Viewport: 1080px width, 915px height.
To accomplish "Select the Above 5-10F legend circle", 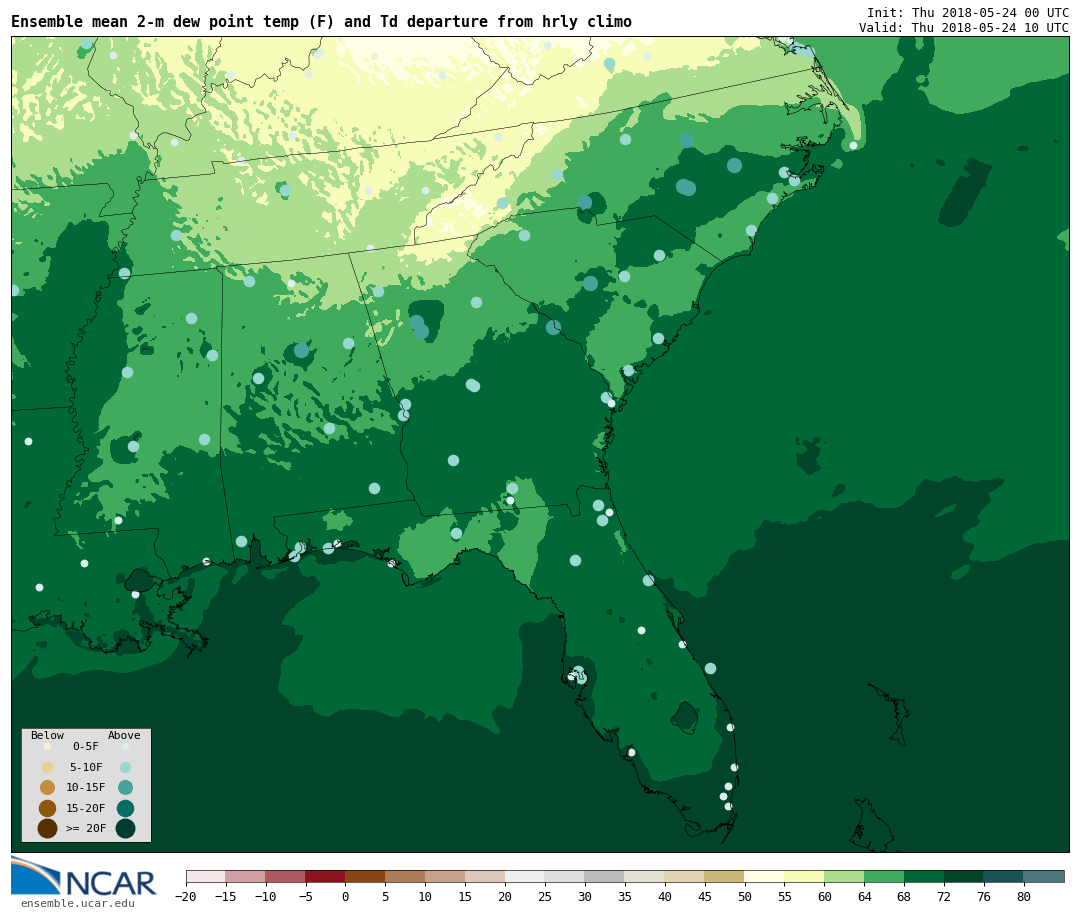I will pyautogui.click(x=125, y=768).
